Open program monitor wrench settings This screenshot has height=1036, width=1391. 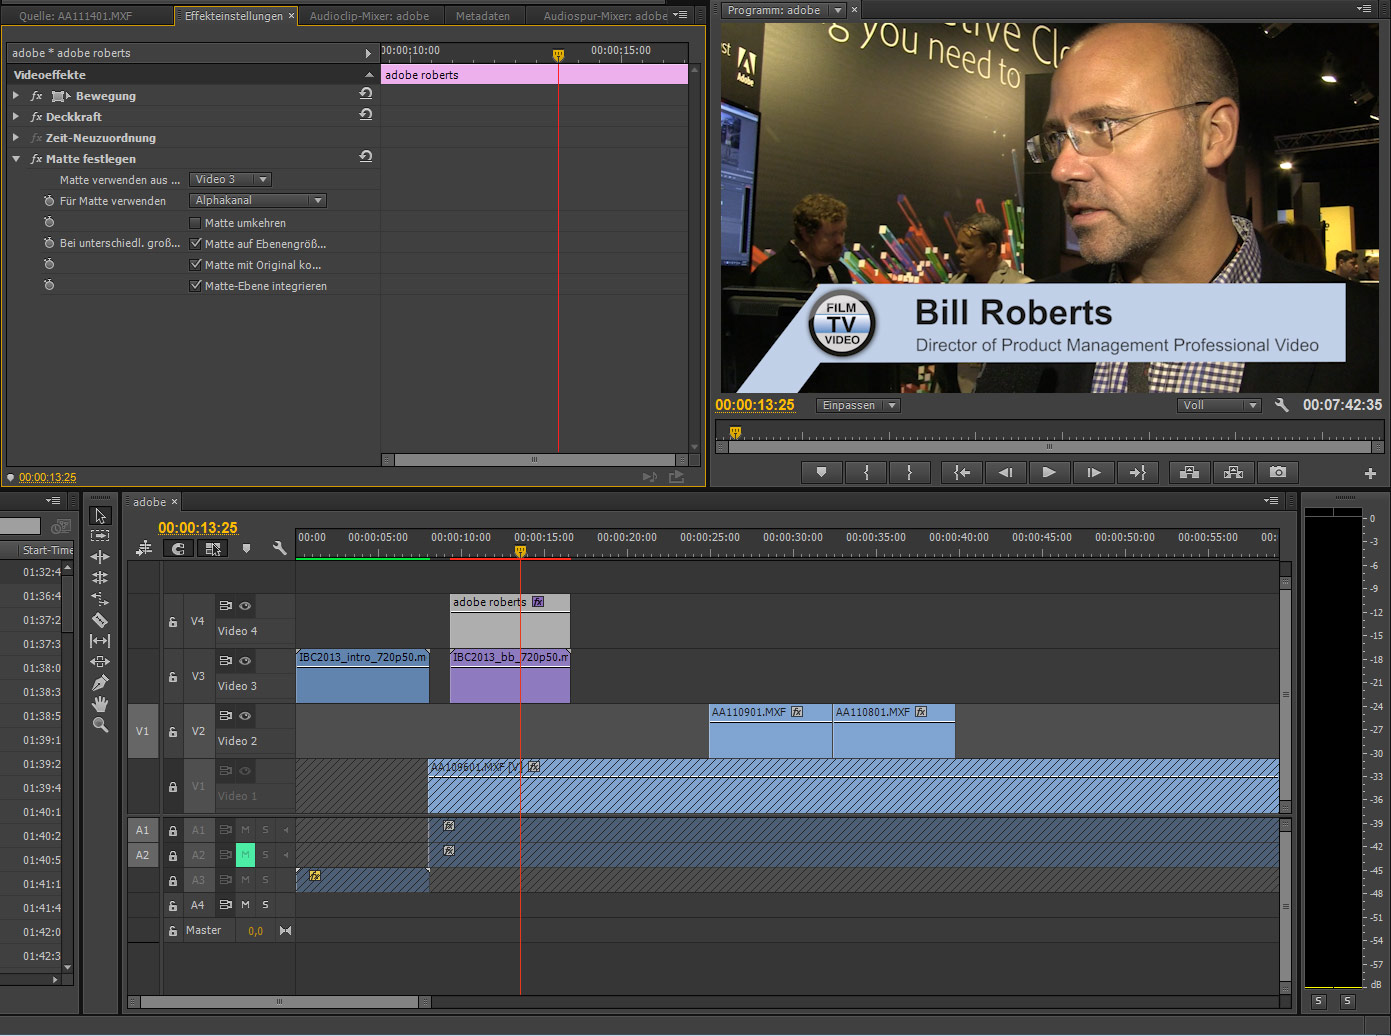[1282, 405]
